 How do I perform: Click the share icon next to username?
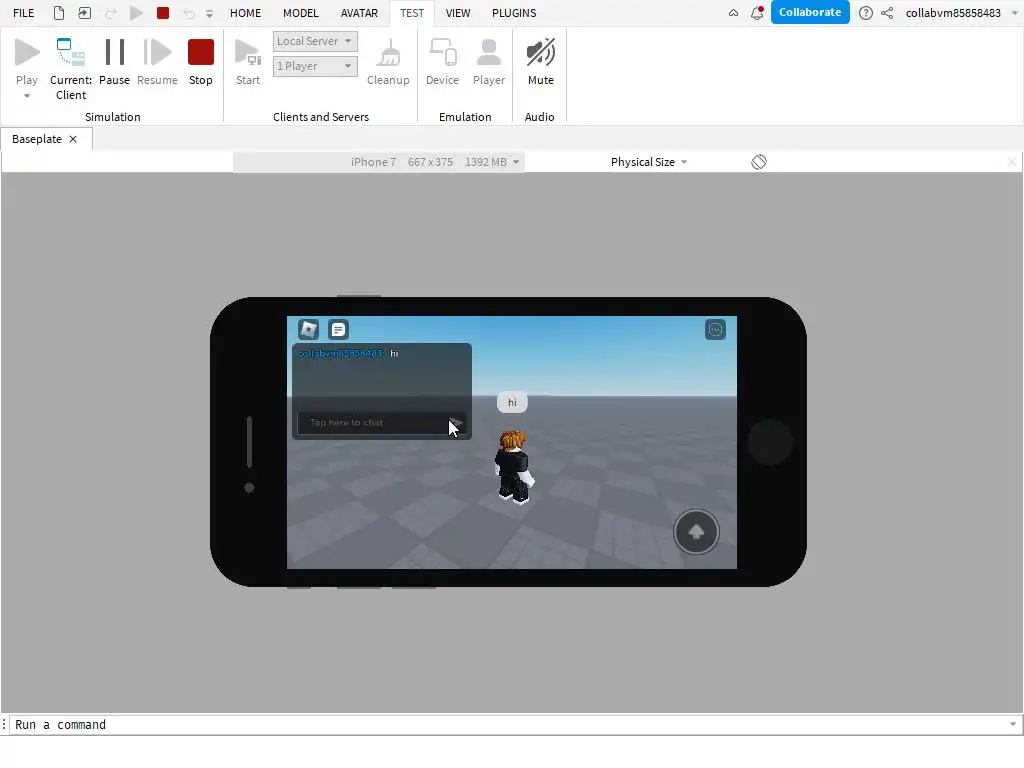point(887,13)
